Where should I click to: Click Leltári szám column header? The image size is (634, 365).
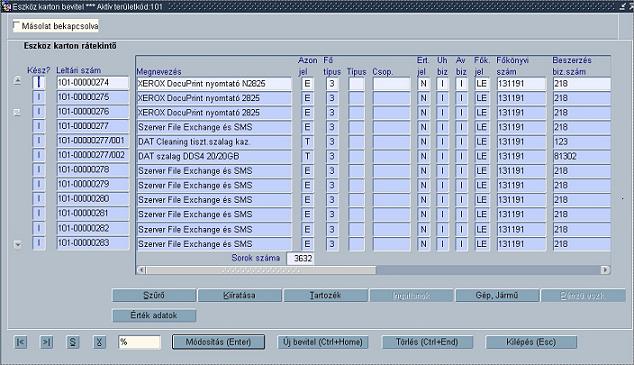(x=78, y=70)
